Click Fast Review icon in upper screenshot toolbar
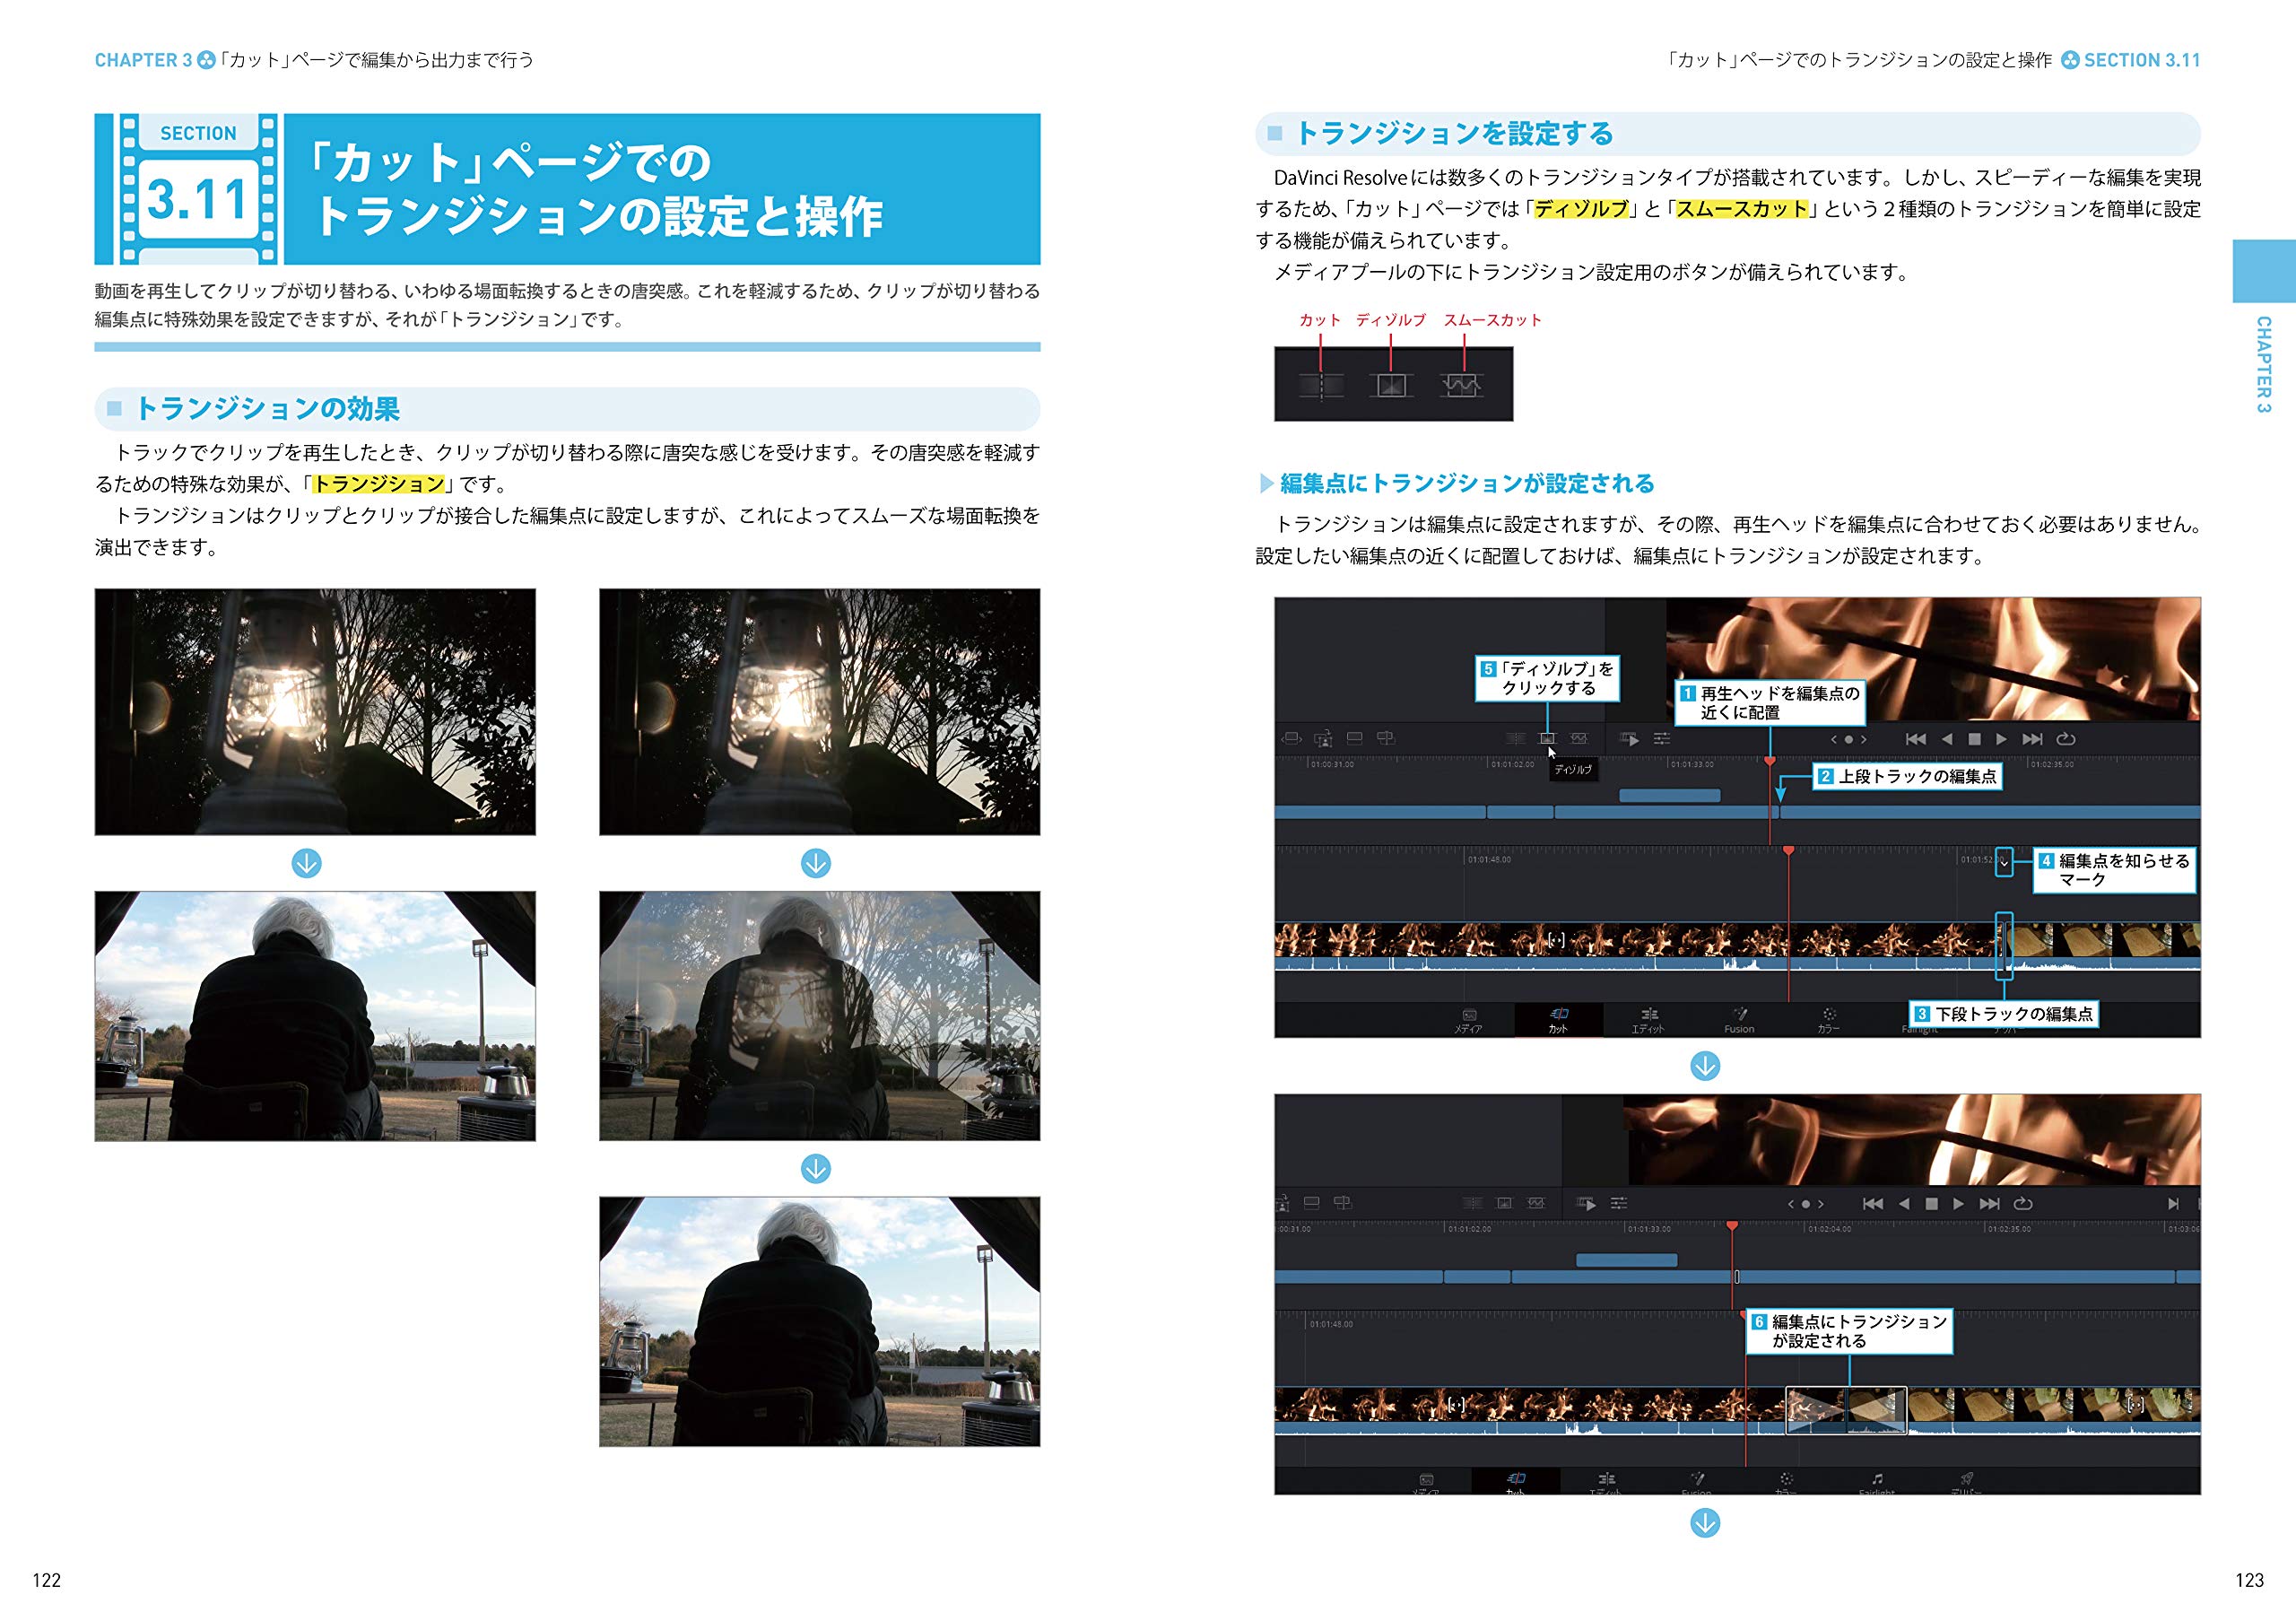The width and height of the screenshot is (2296, 1621). 1629,739
